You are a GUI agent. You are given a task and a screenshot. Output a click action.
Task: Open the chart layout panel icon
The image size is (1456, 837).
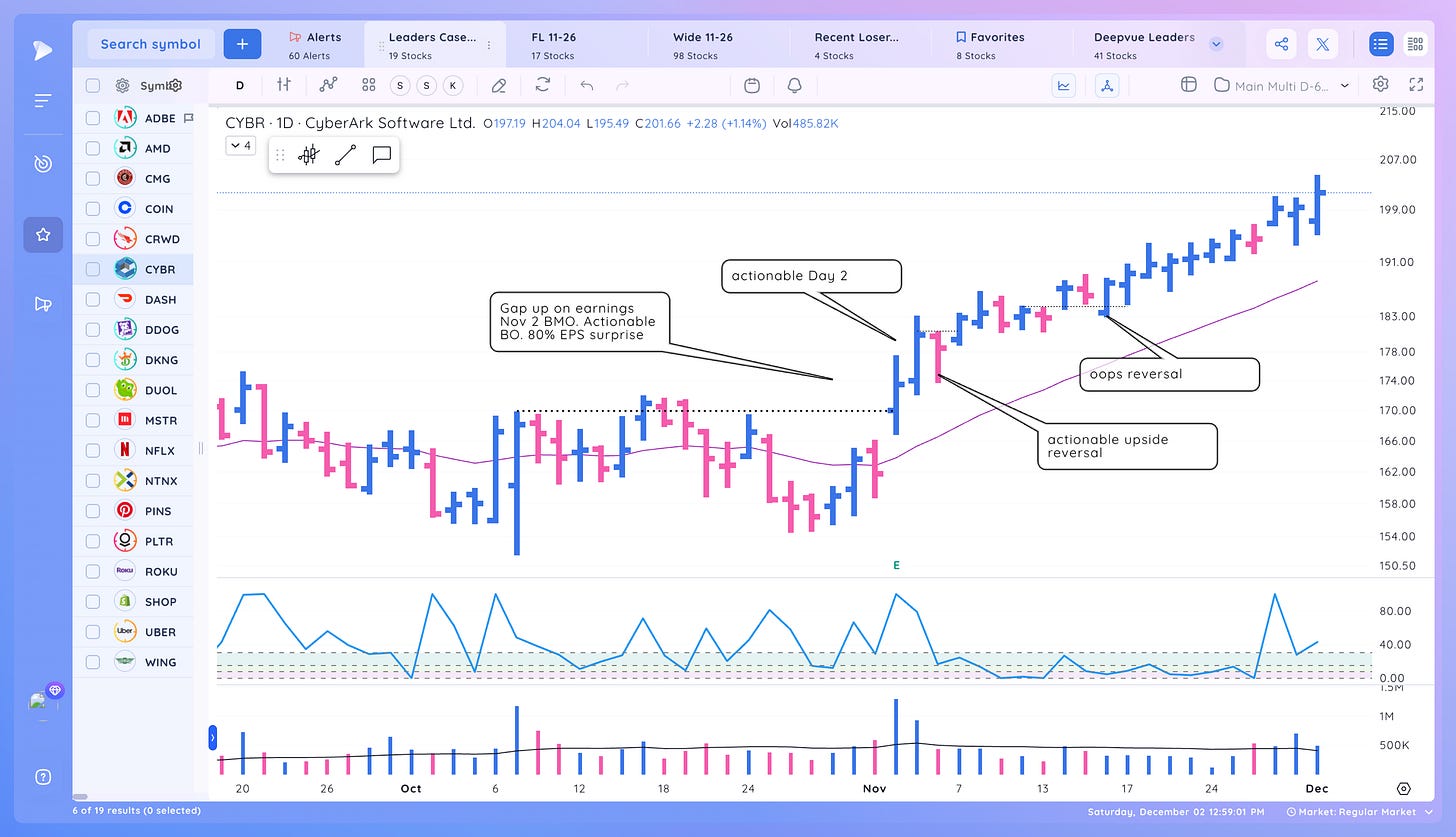click(1189, 85)
